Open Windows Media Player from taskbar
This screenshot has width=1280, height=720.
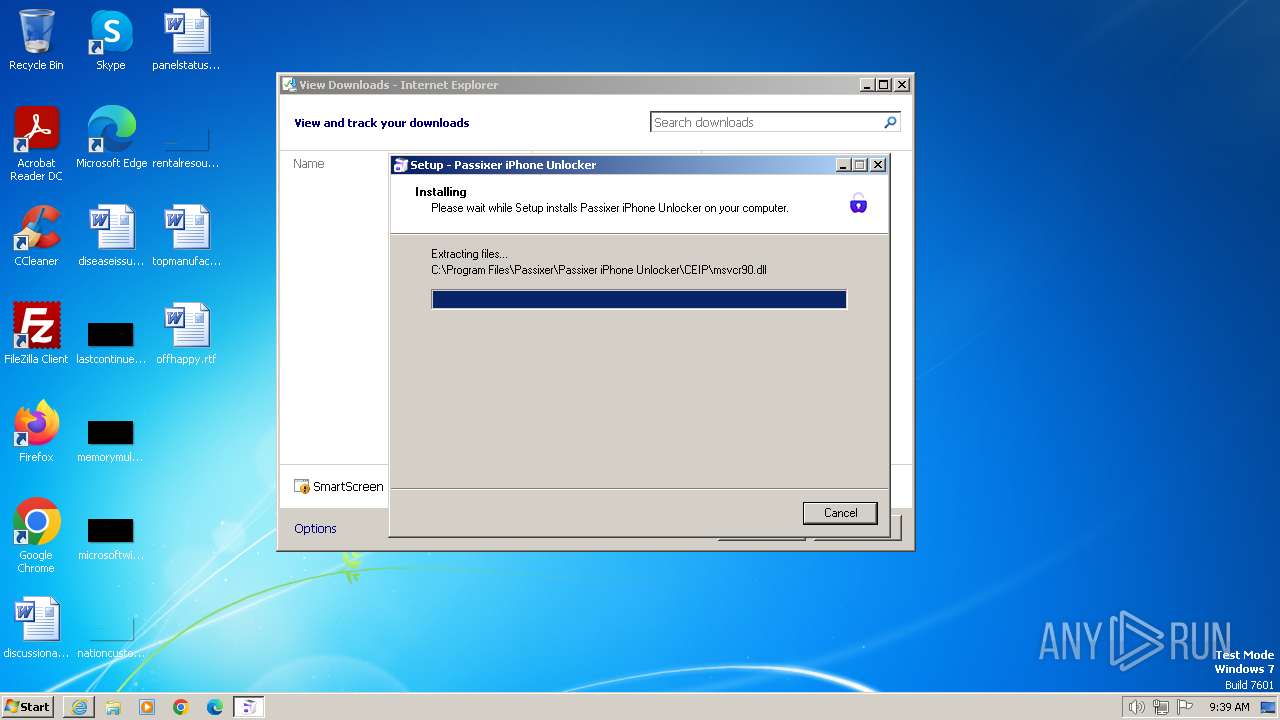pos(147,707)
